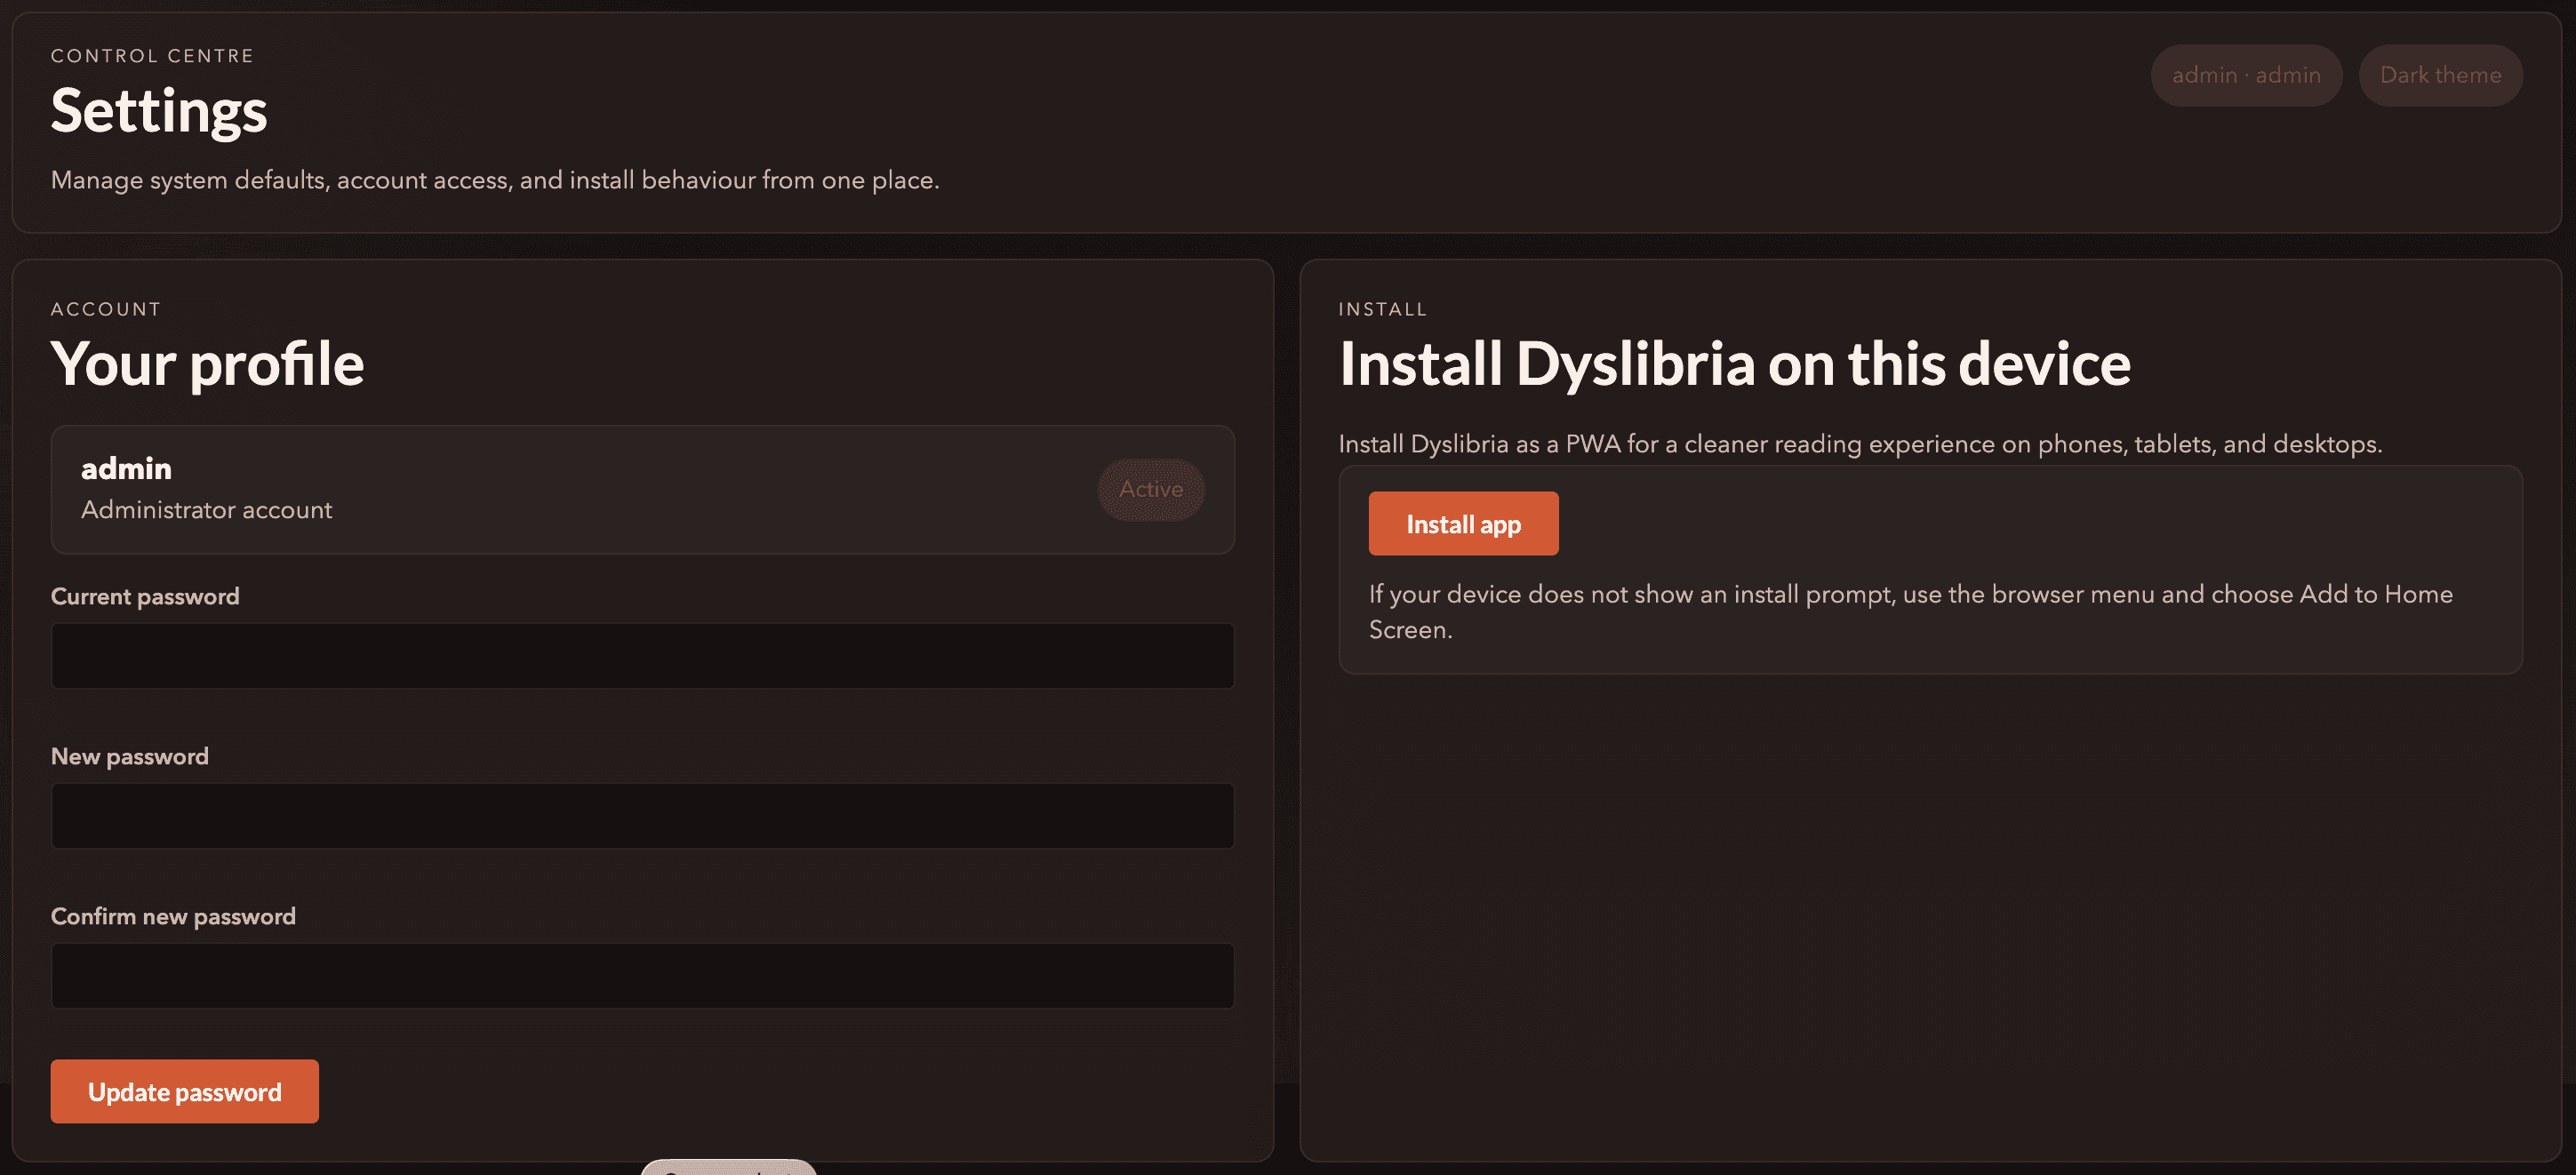Focus the Confirm new password field
This screenshot has height=1175, width=2576.
coord(643,976)
